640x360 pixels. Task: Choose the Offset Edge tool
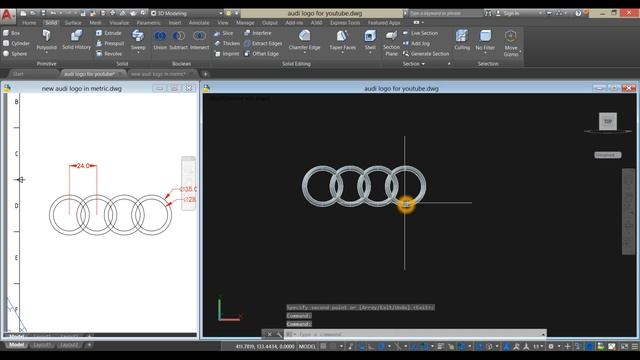262,53
